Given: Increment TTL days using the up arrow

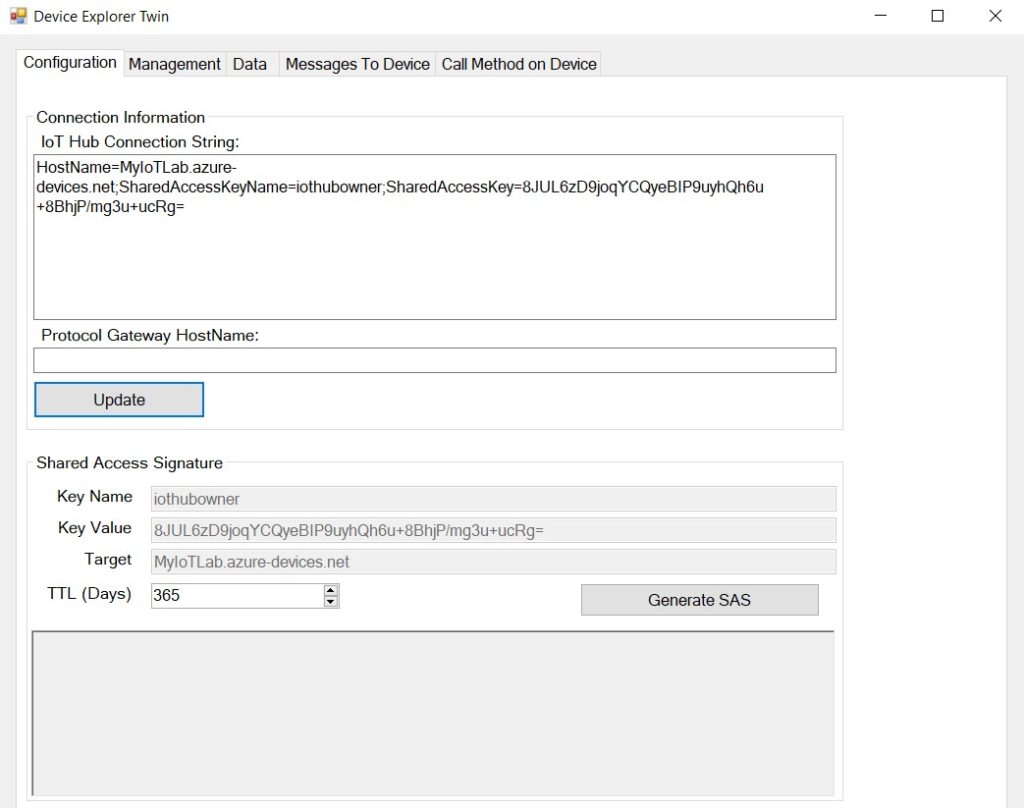Looking at the screenshot, I should (330, 590).
